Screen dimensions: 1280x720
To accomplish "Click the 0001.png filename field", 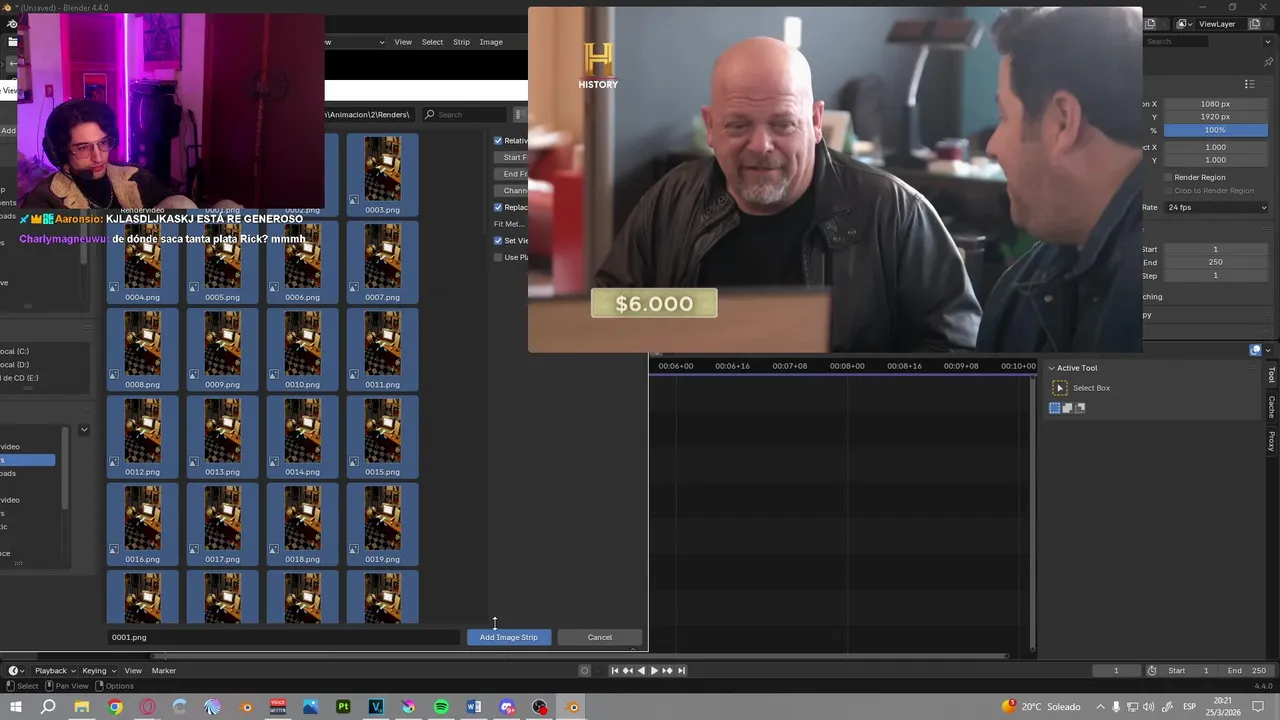I will pos(284,637).
